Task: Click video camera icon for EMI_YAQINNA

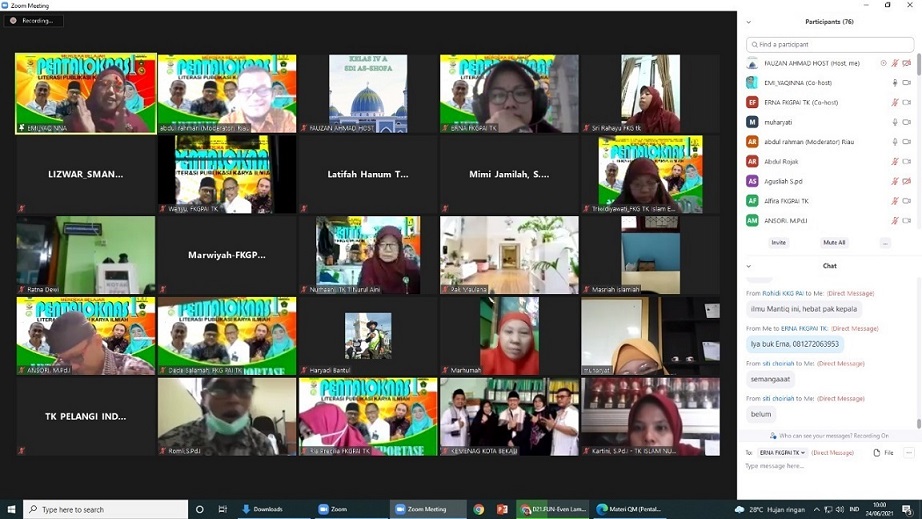Action: pyautogui.click(x=907, y=83)
